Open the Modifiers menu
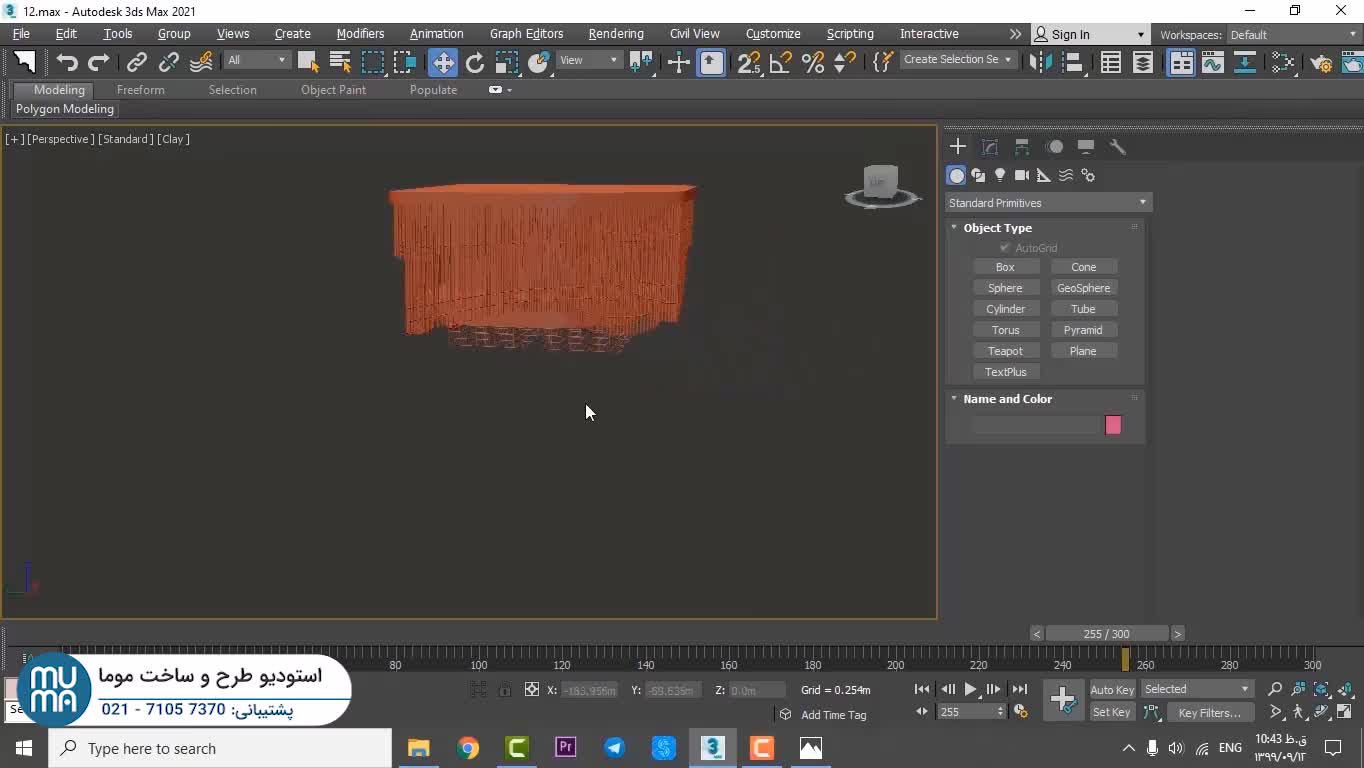 pos(360,34)
